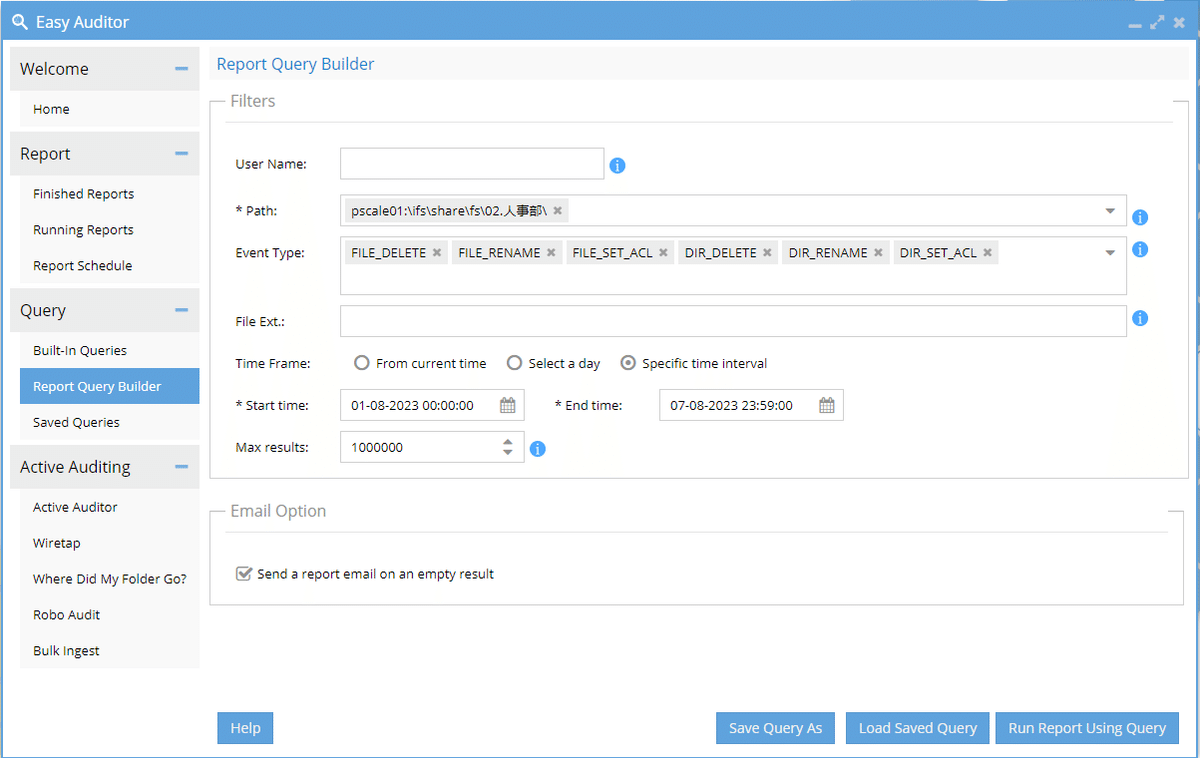This screenshot has height=758, width=1200.
Task: Remove the FILE_DELETE event type tag
Action: tap(436, 252)
